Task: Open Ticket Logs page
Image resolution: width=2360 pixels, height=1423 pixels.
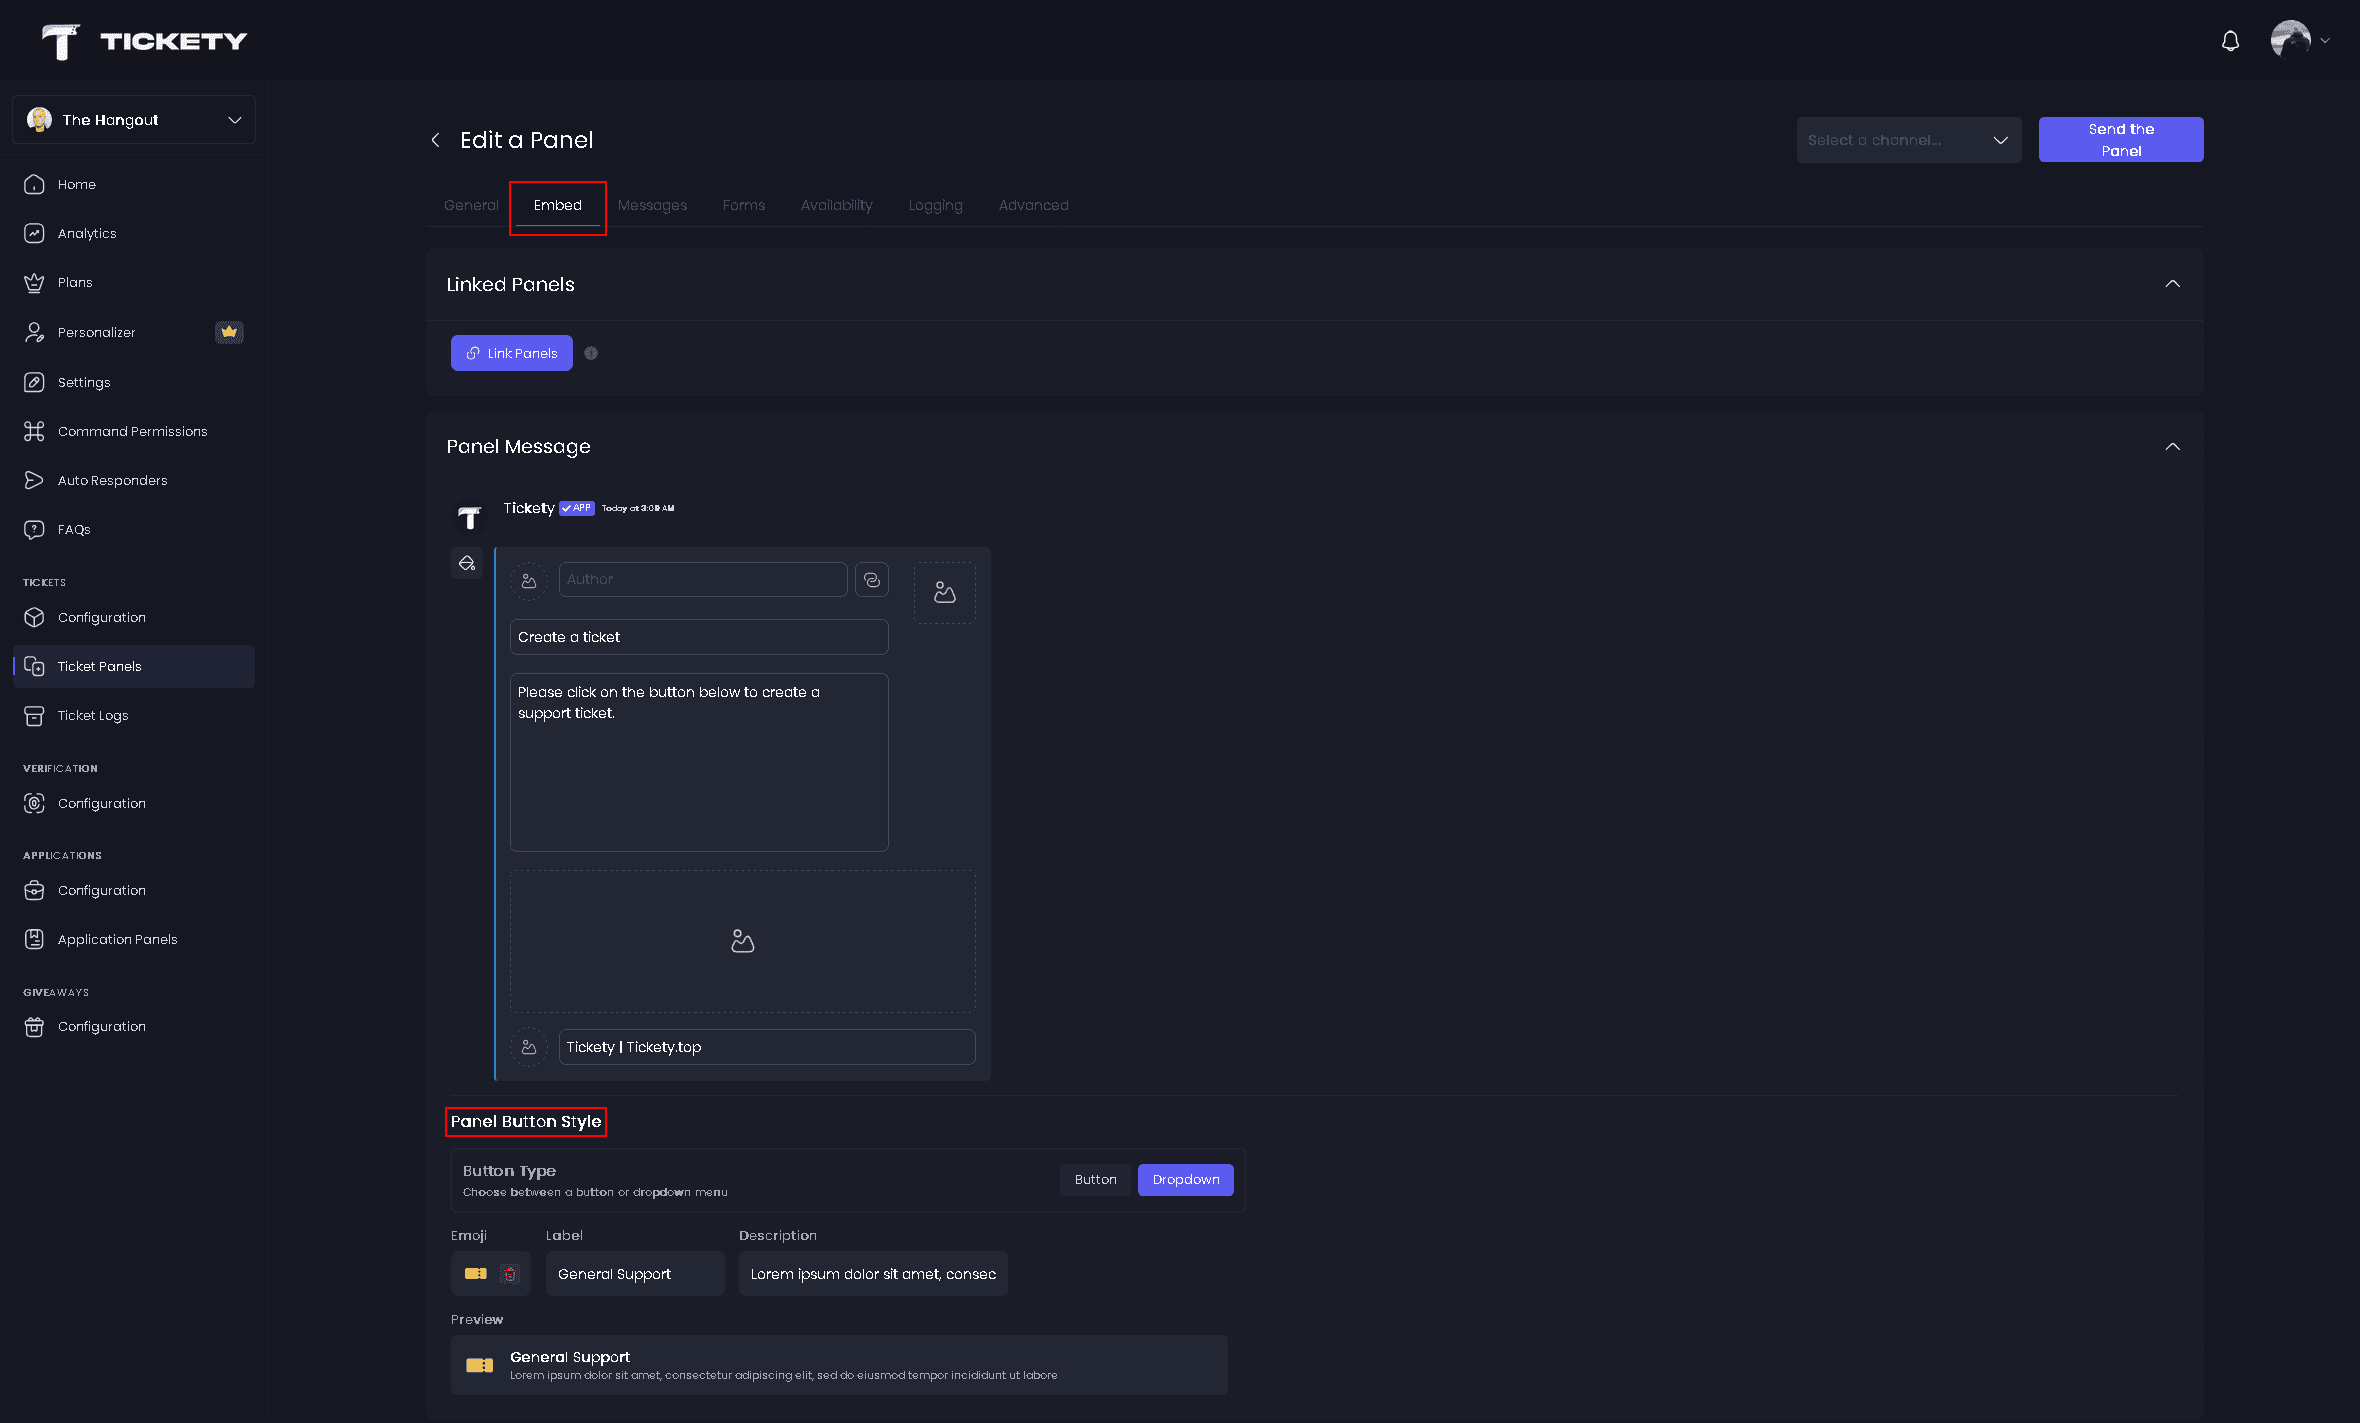Action: (133, 715)
